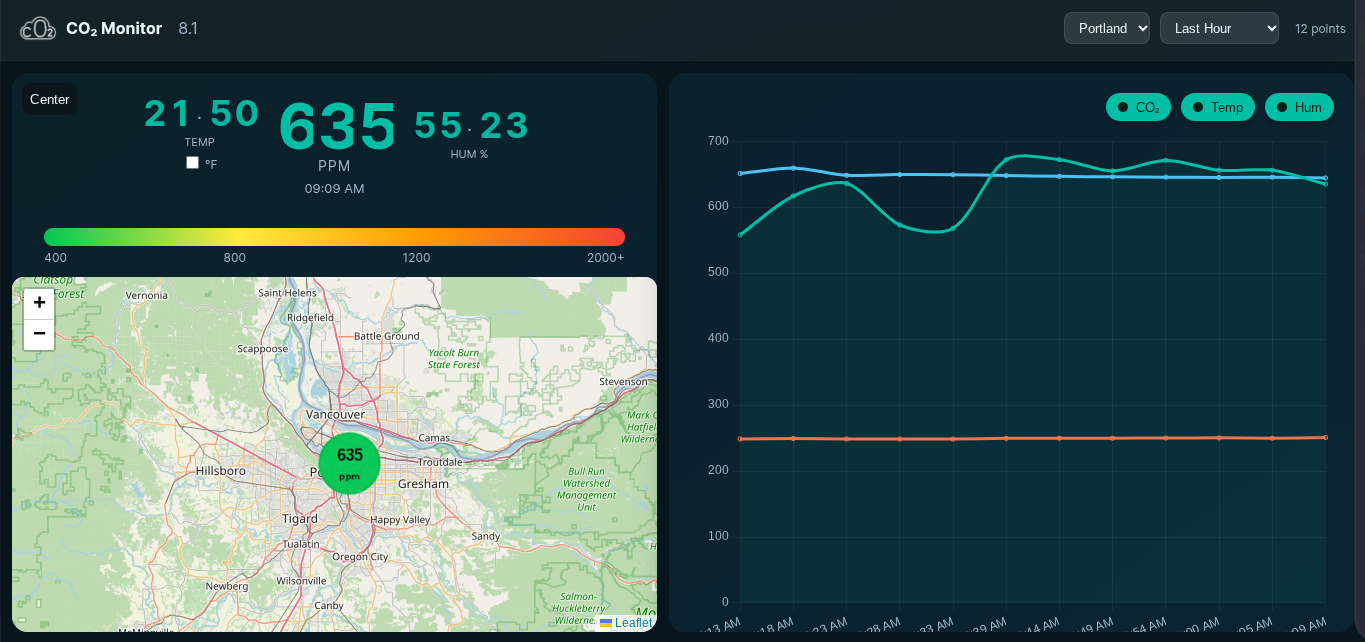The image size is (1365, 642).
Task: Zoom out using the map minus icon
Action: [x=39, y=333]
